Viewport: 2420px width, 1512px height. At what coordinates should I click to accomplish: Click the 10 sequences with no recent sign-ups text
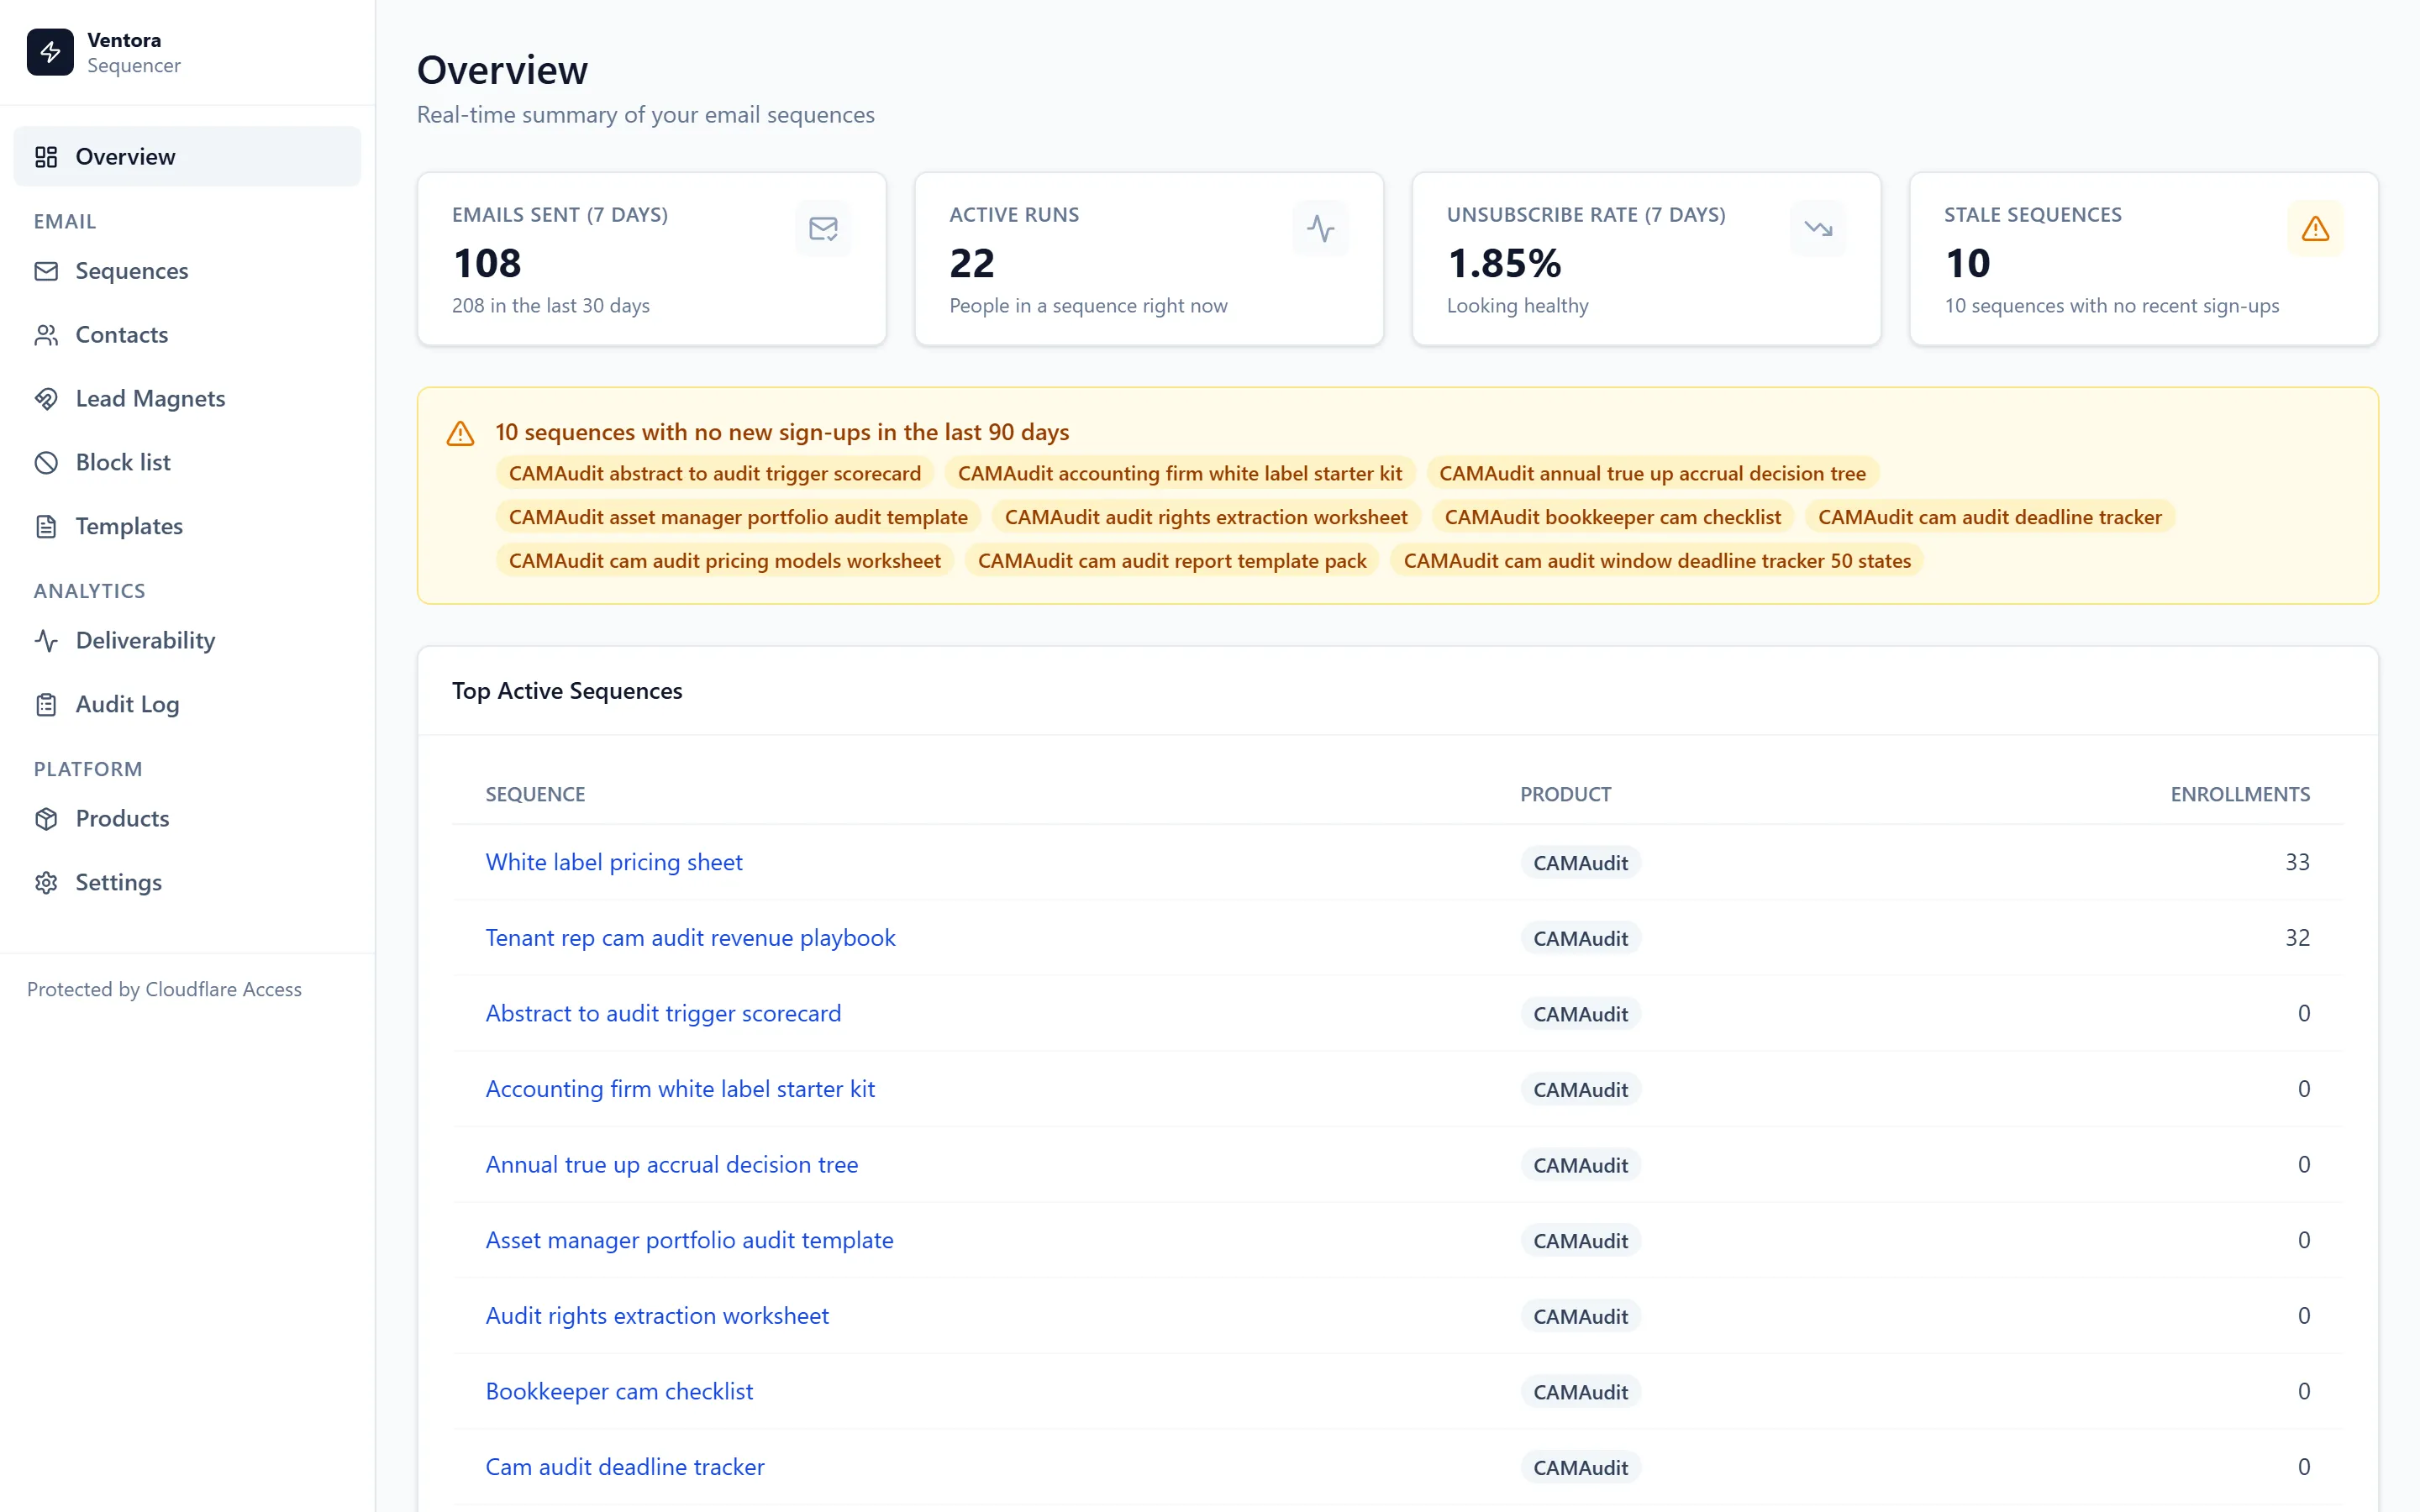point(2112,306)
